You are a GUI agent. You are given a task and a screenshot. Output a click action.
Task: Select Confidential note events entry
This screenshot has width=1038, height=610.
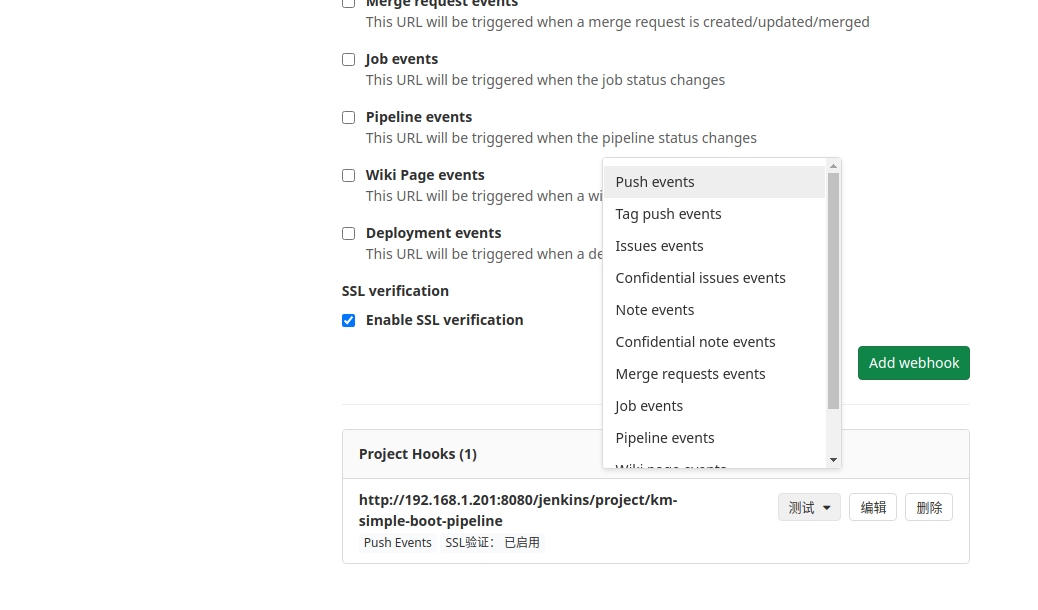(695, 342)
